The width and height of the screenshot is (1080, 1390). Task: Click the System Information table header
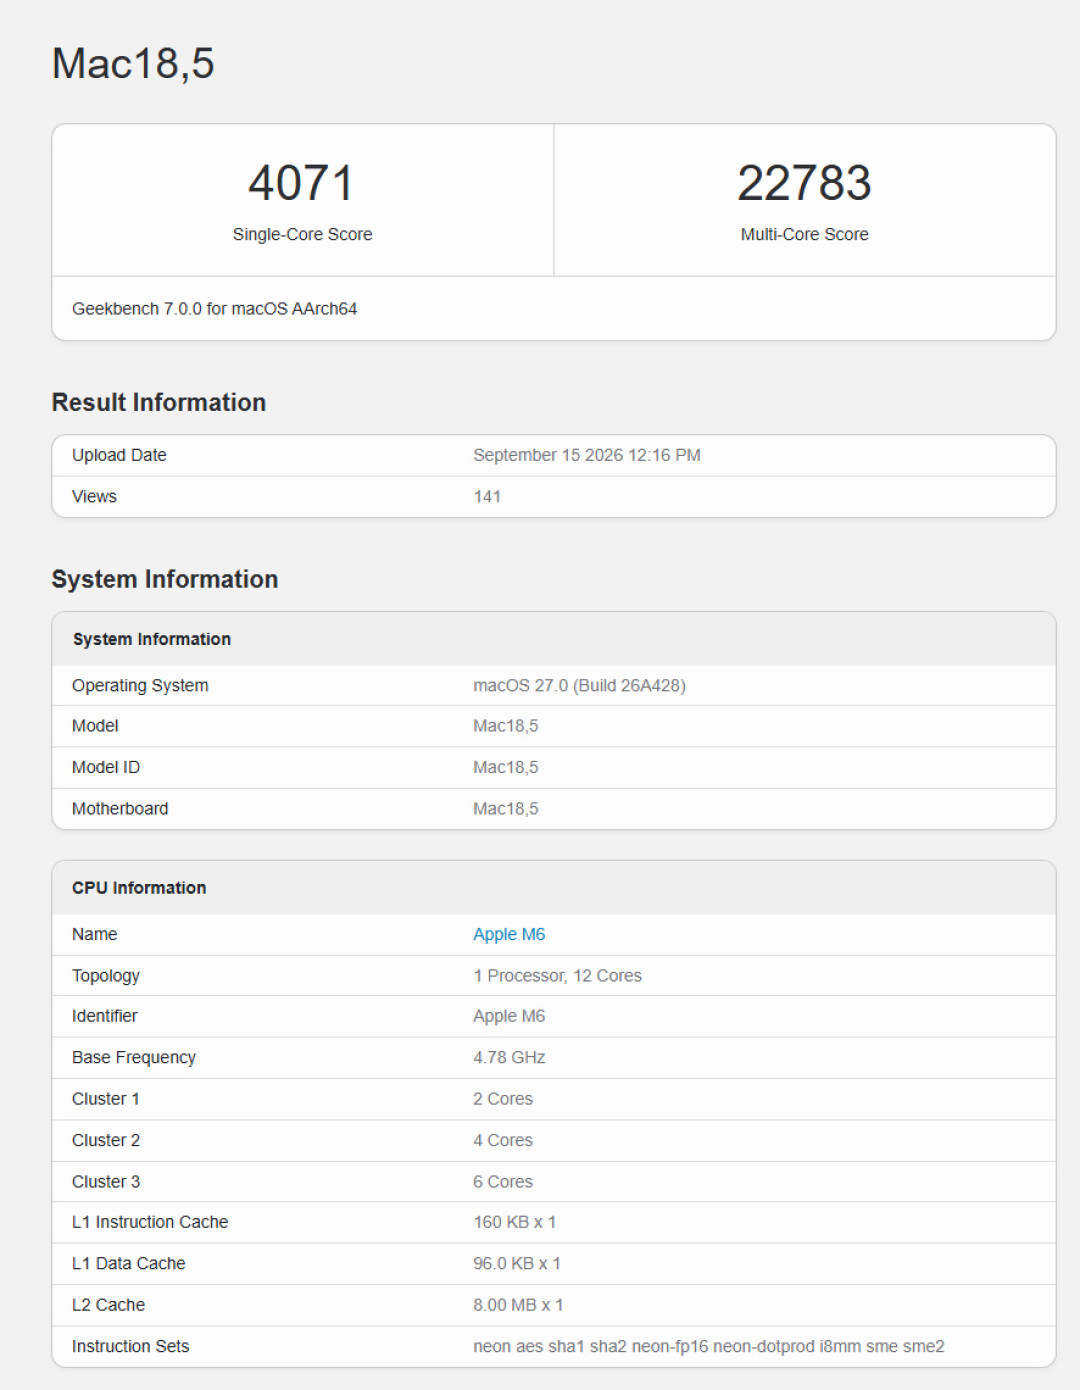(152, 639)
